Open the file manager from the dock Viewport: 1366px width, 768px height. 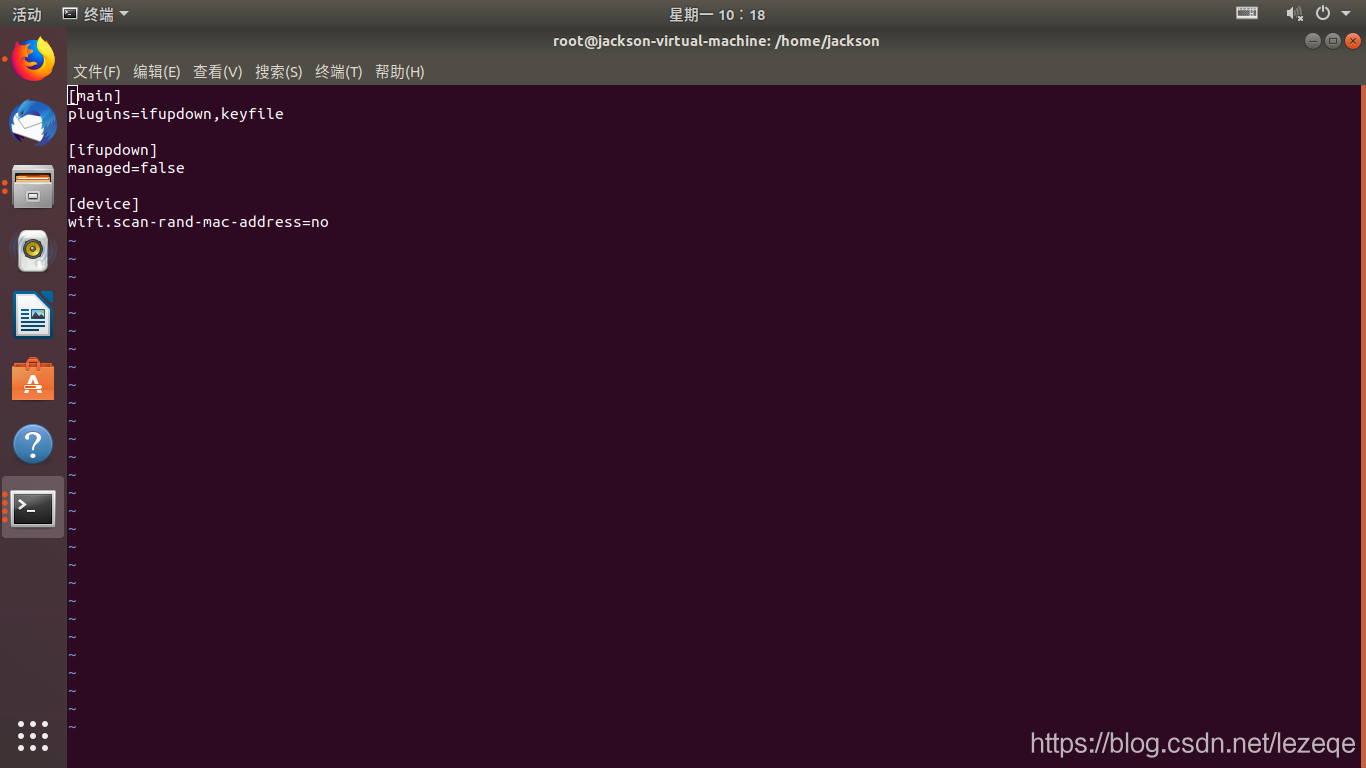pyautogui.click(x=33, y=187)
